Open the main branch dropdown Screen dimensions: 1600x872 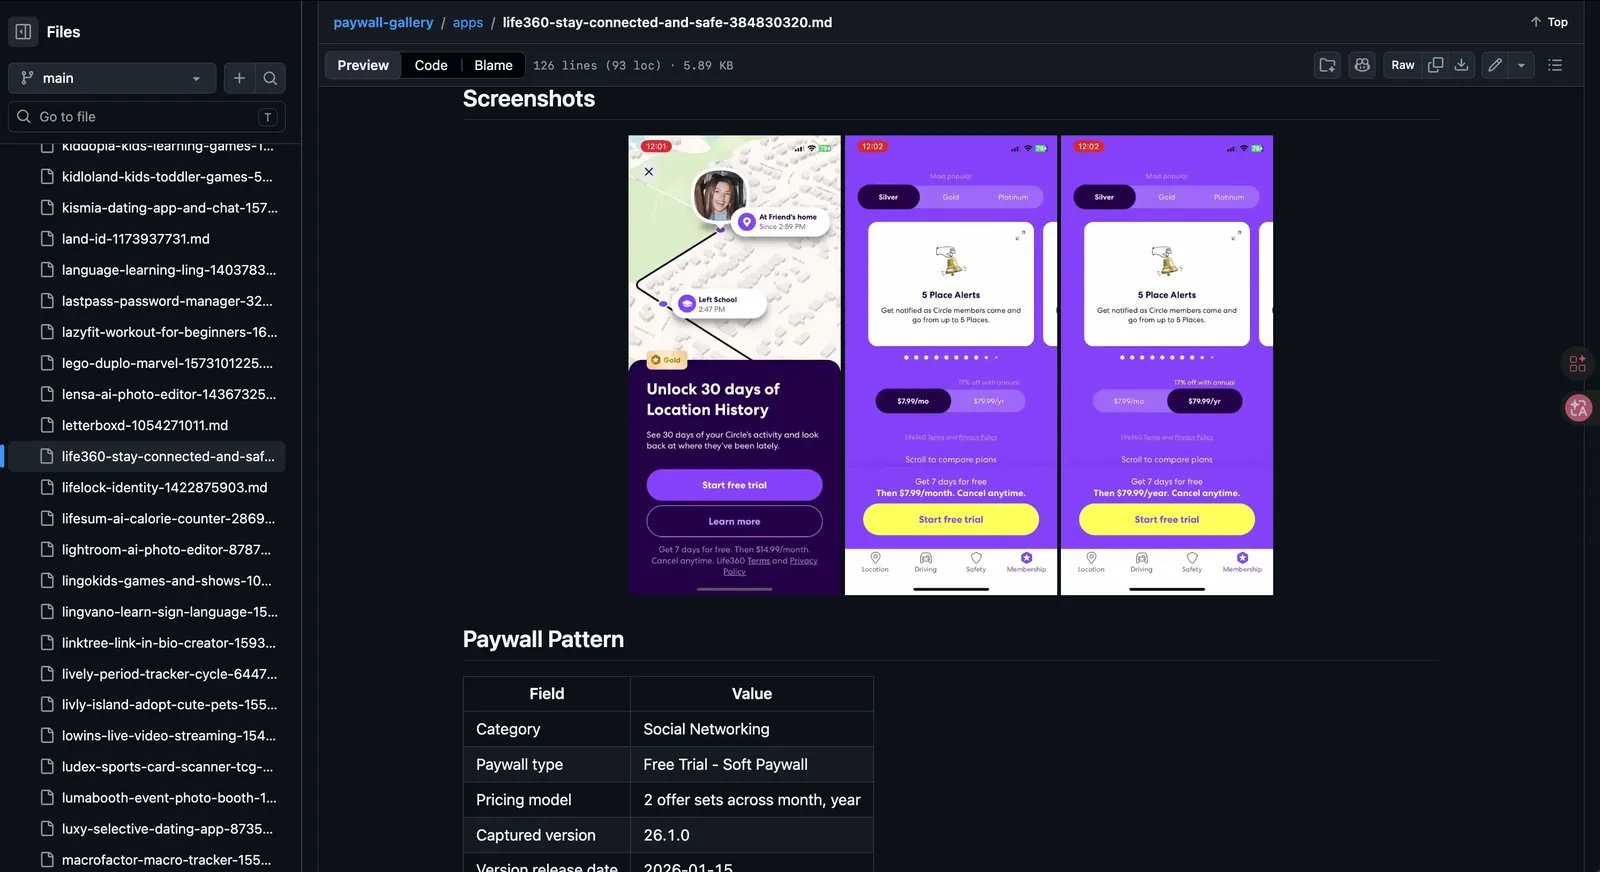112,78
